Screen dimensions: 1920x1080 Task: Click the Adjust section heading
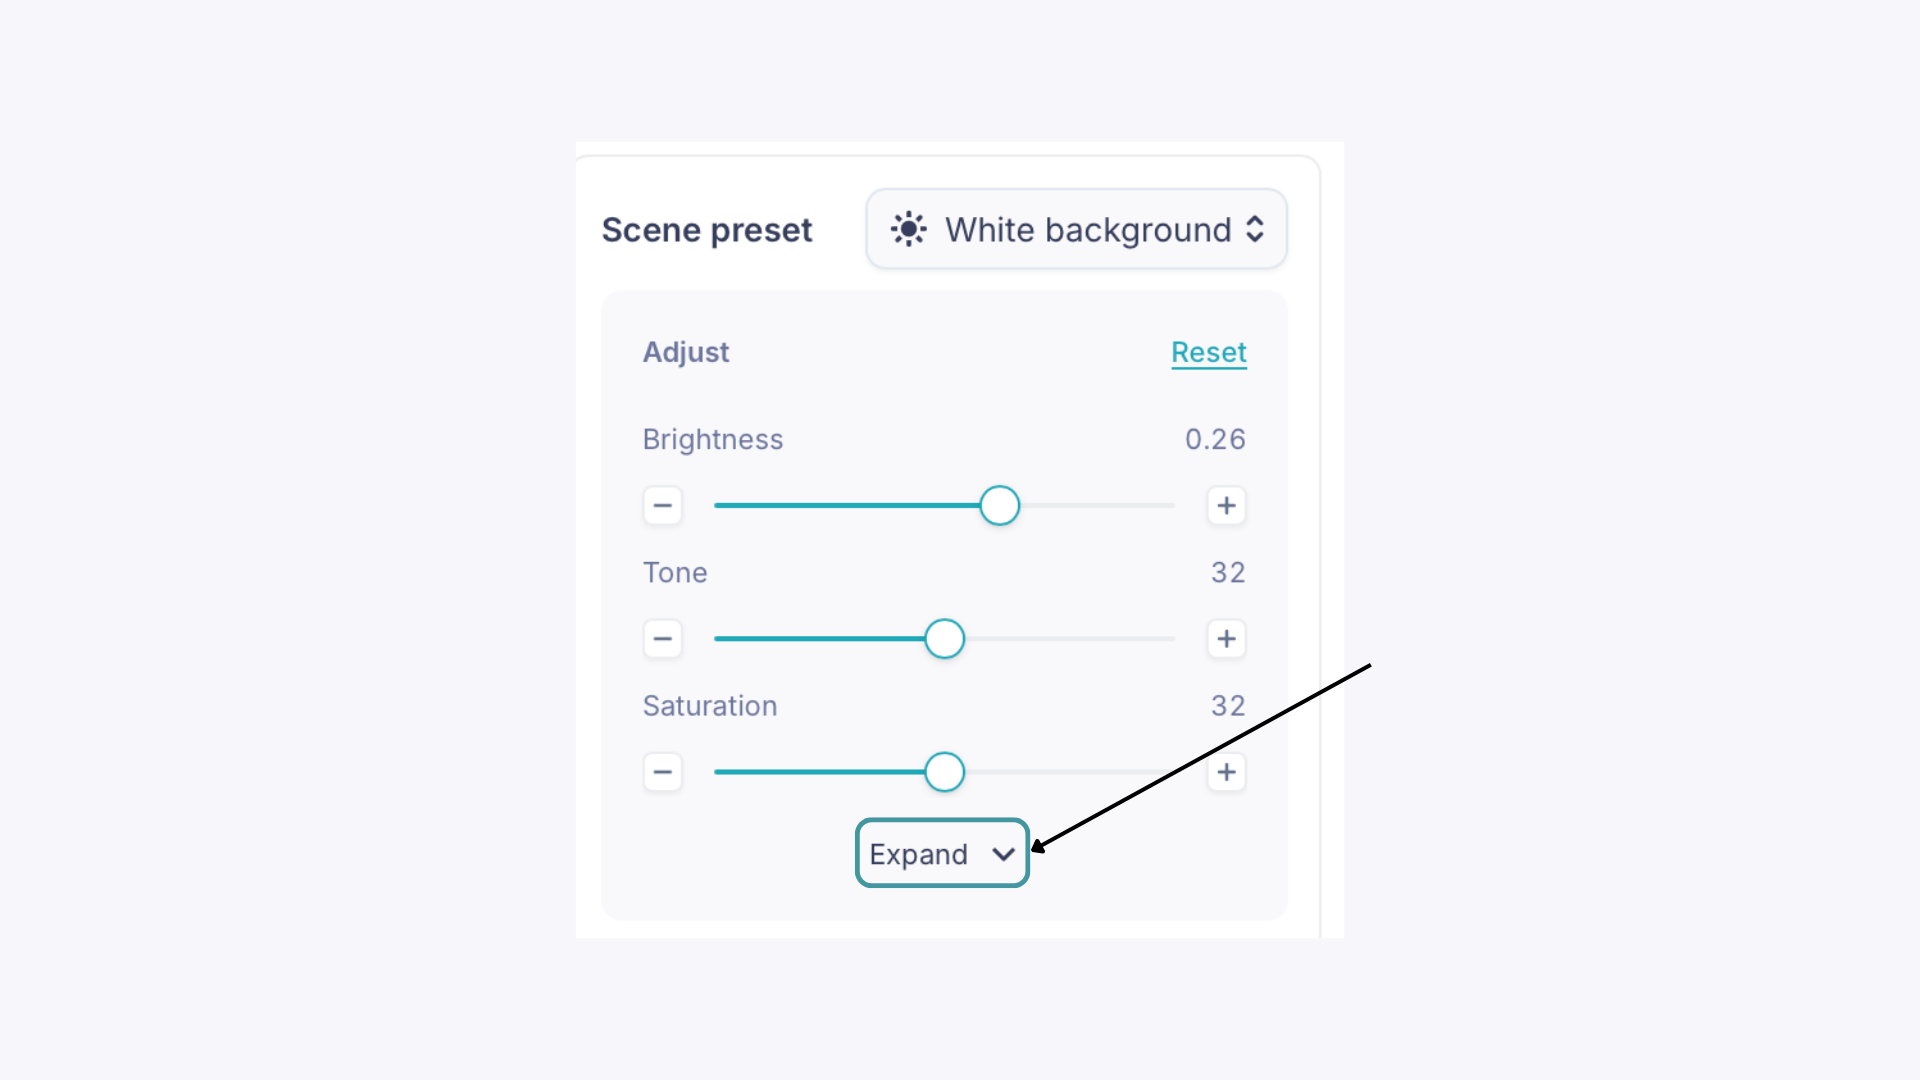pyautogui.click(x=686, y=353)
